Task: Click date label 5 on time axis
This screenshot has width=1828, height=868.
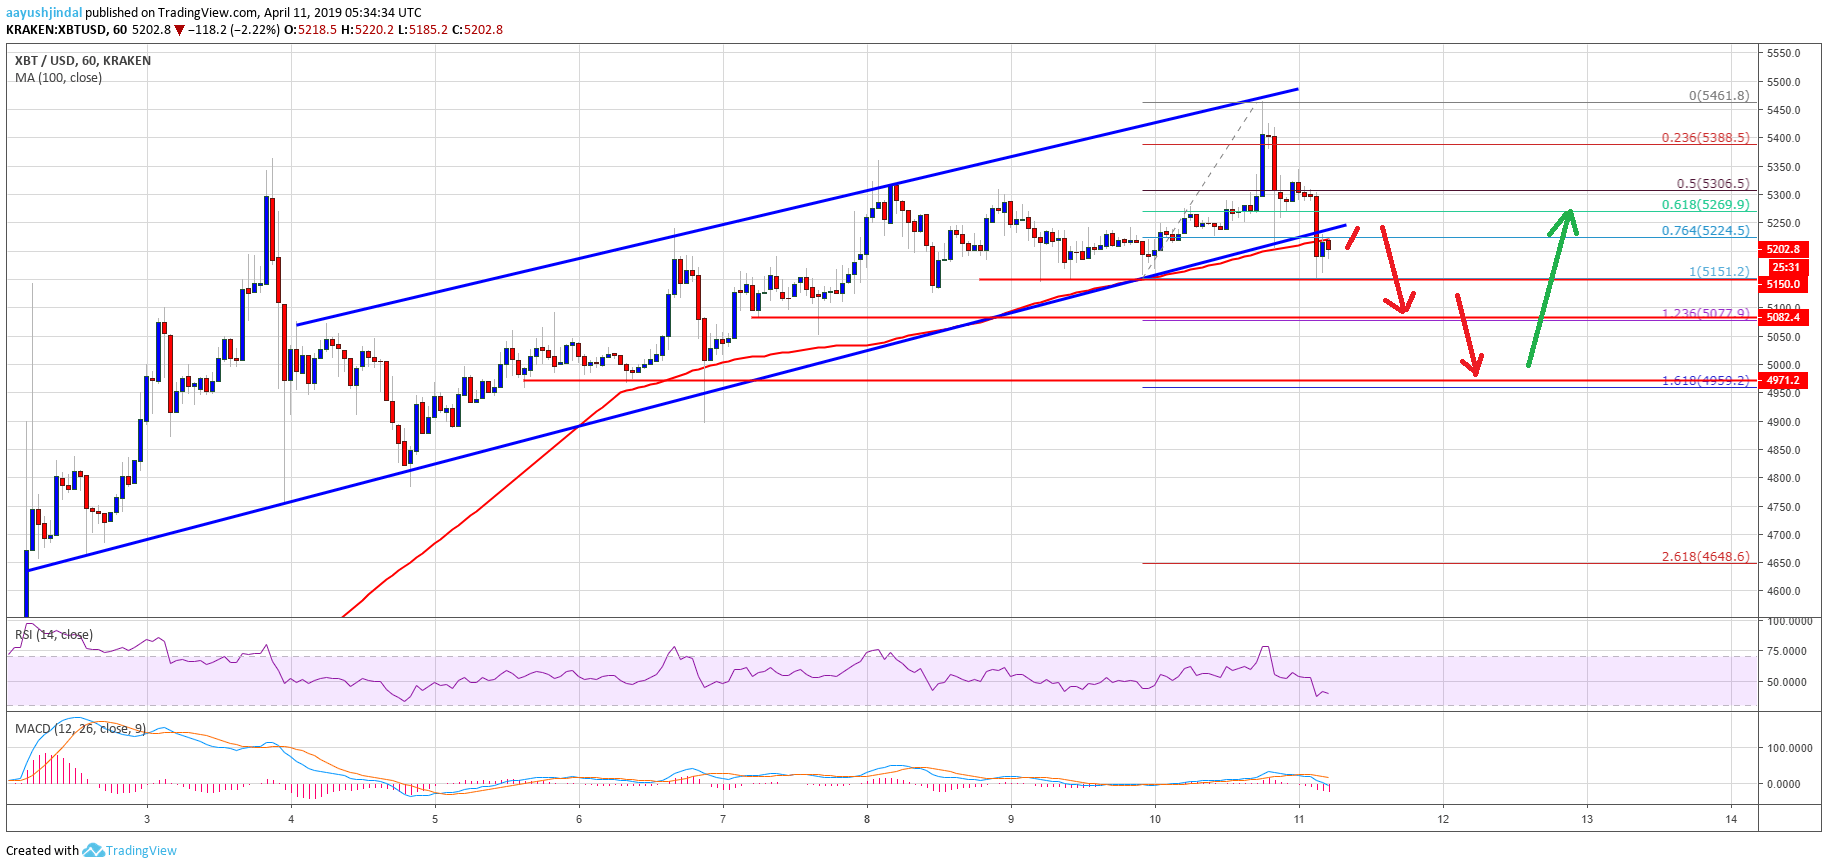Action: coord(435,819)
